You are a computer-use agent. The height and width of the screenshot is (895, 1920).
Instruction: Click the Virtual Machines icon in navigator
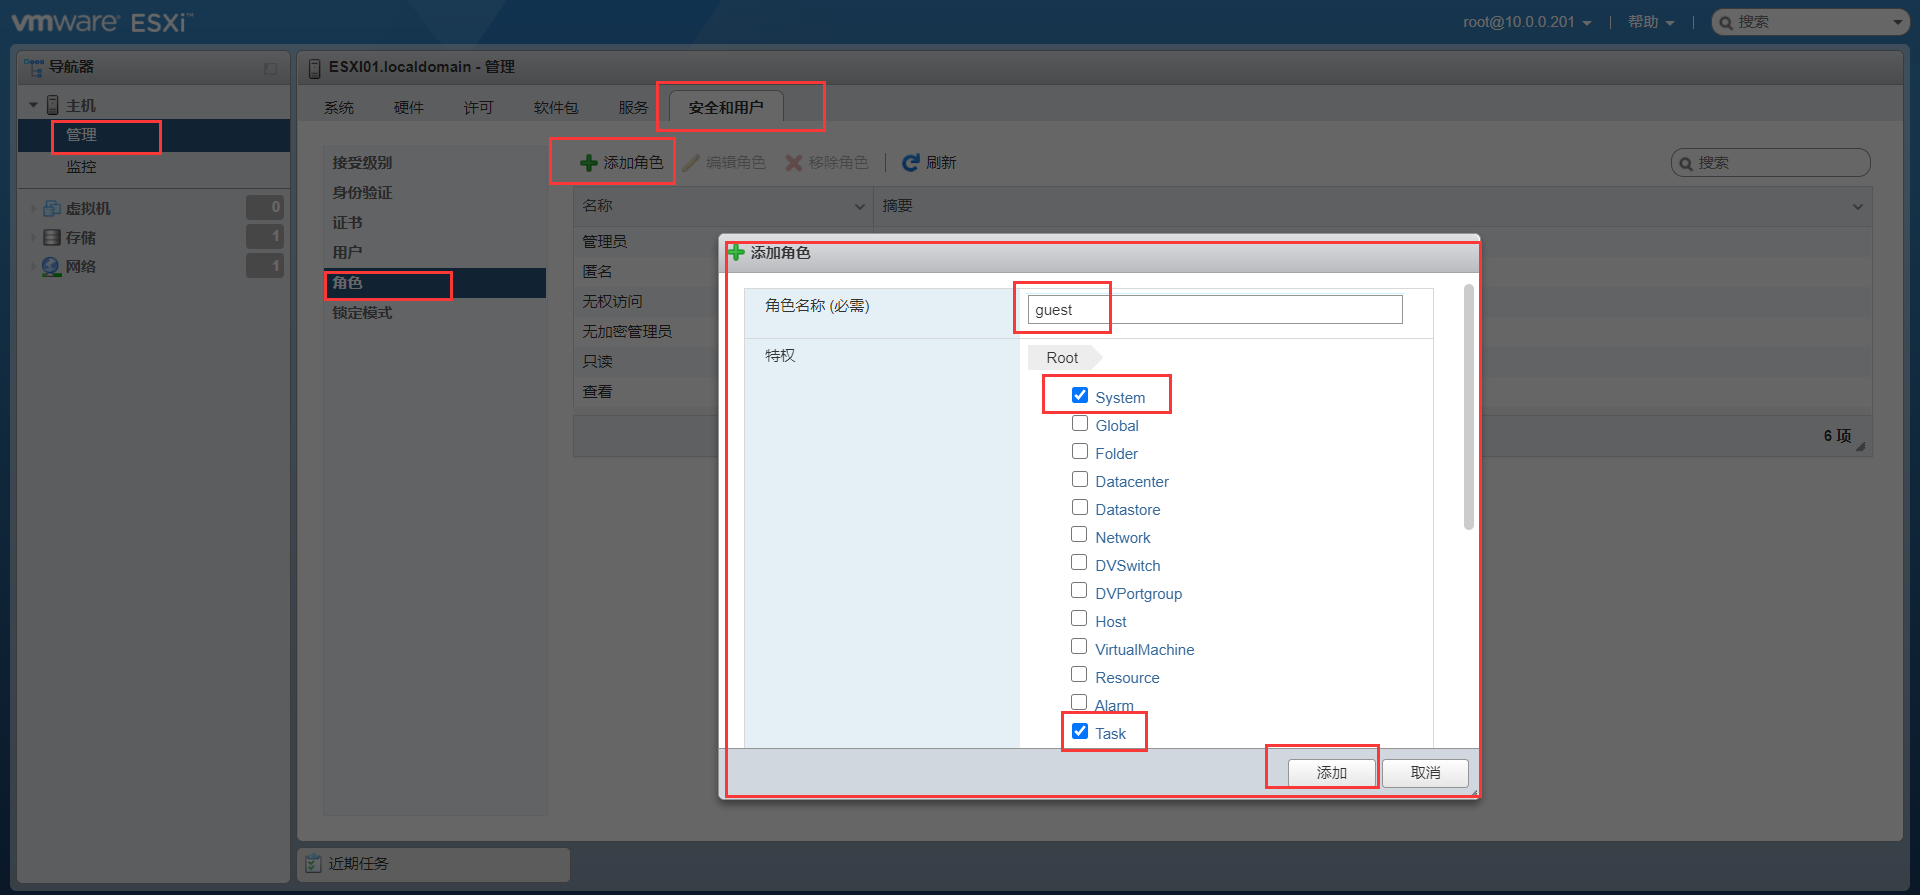click(x=52, y=209)
